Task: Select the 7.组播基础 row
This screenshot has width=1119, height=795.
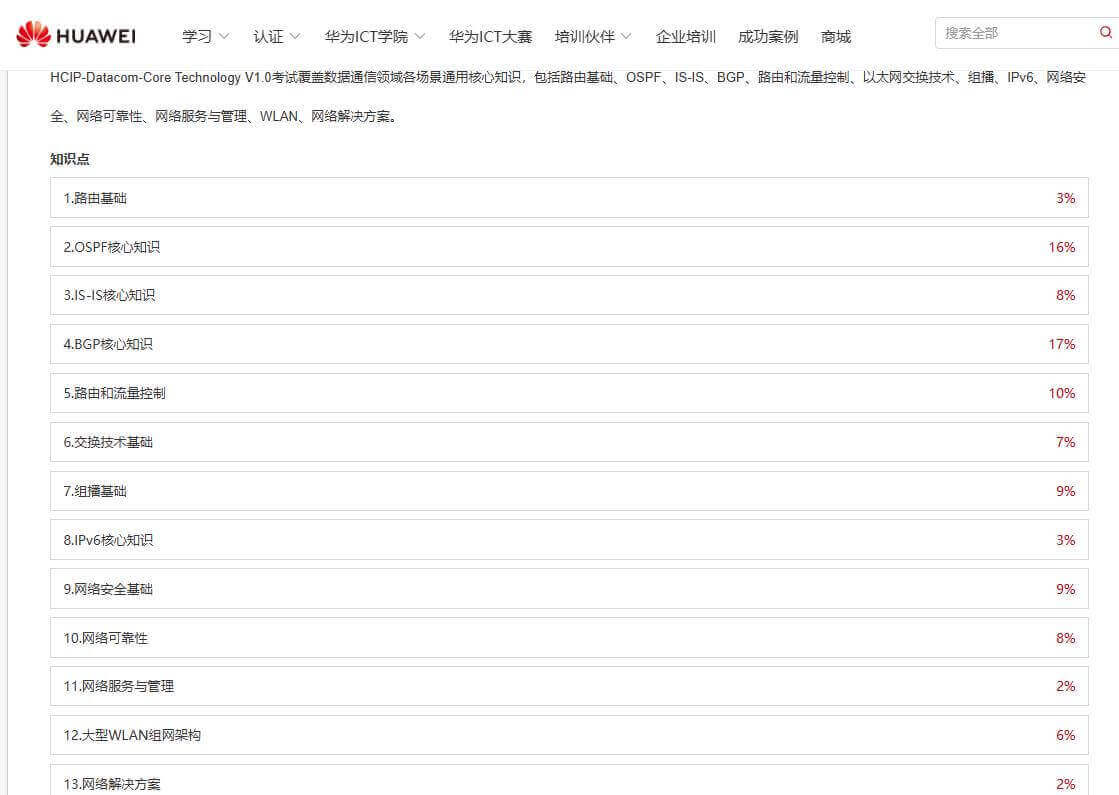Action: point(569,491)
